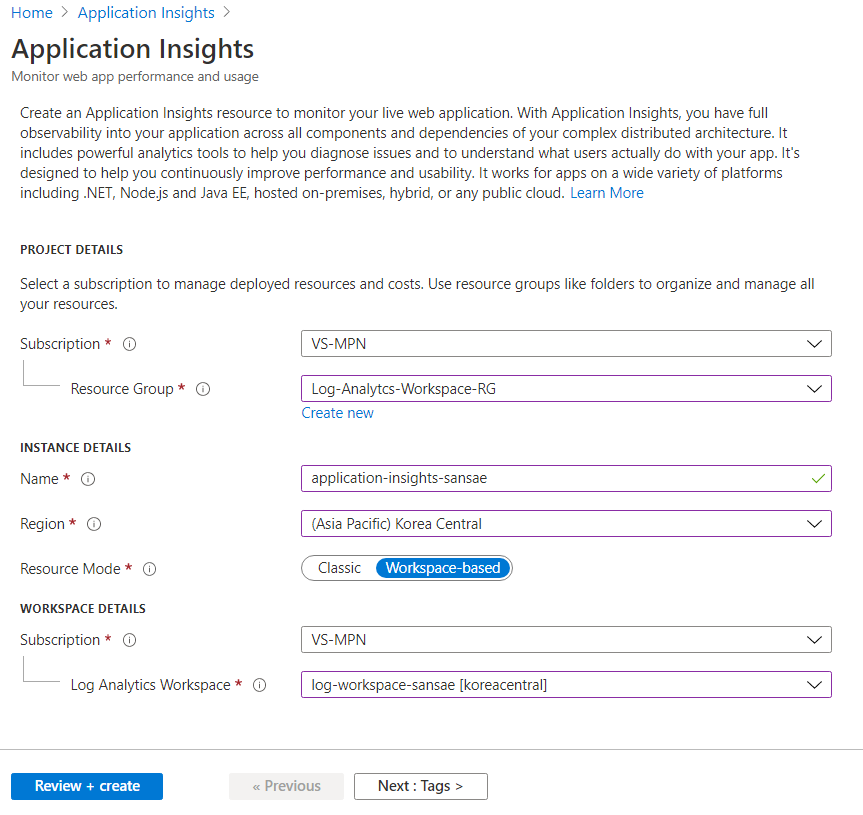Open the Learn More link

606,193
